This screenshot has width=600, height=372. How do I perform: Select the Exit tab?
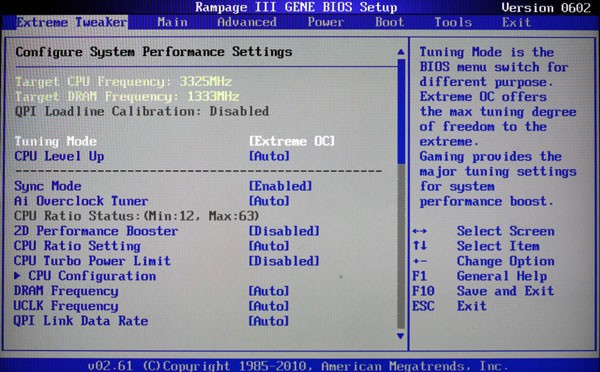point(517,22)
